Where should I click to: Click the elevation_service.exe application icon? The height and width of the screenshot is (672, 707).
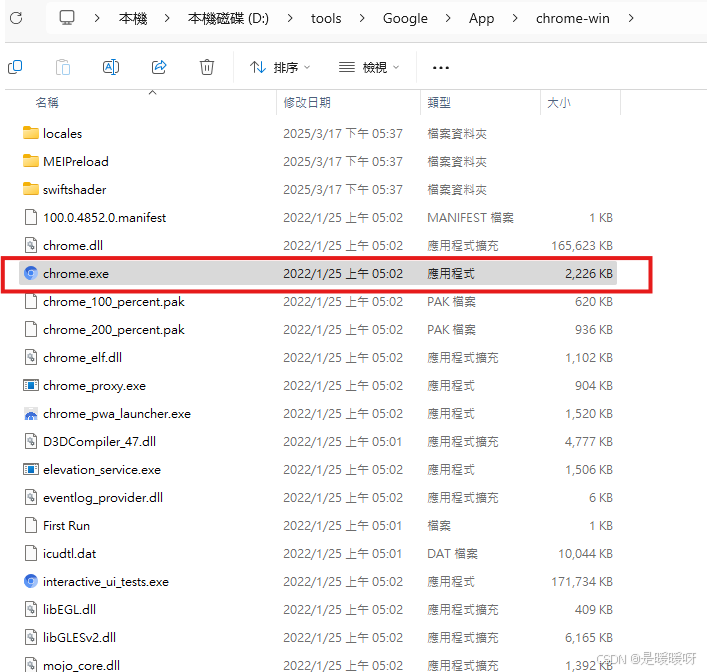point(31,469)
